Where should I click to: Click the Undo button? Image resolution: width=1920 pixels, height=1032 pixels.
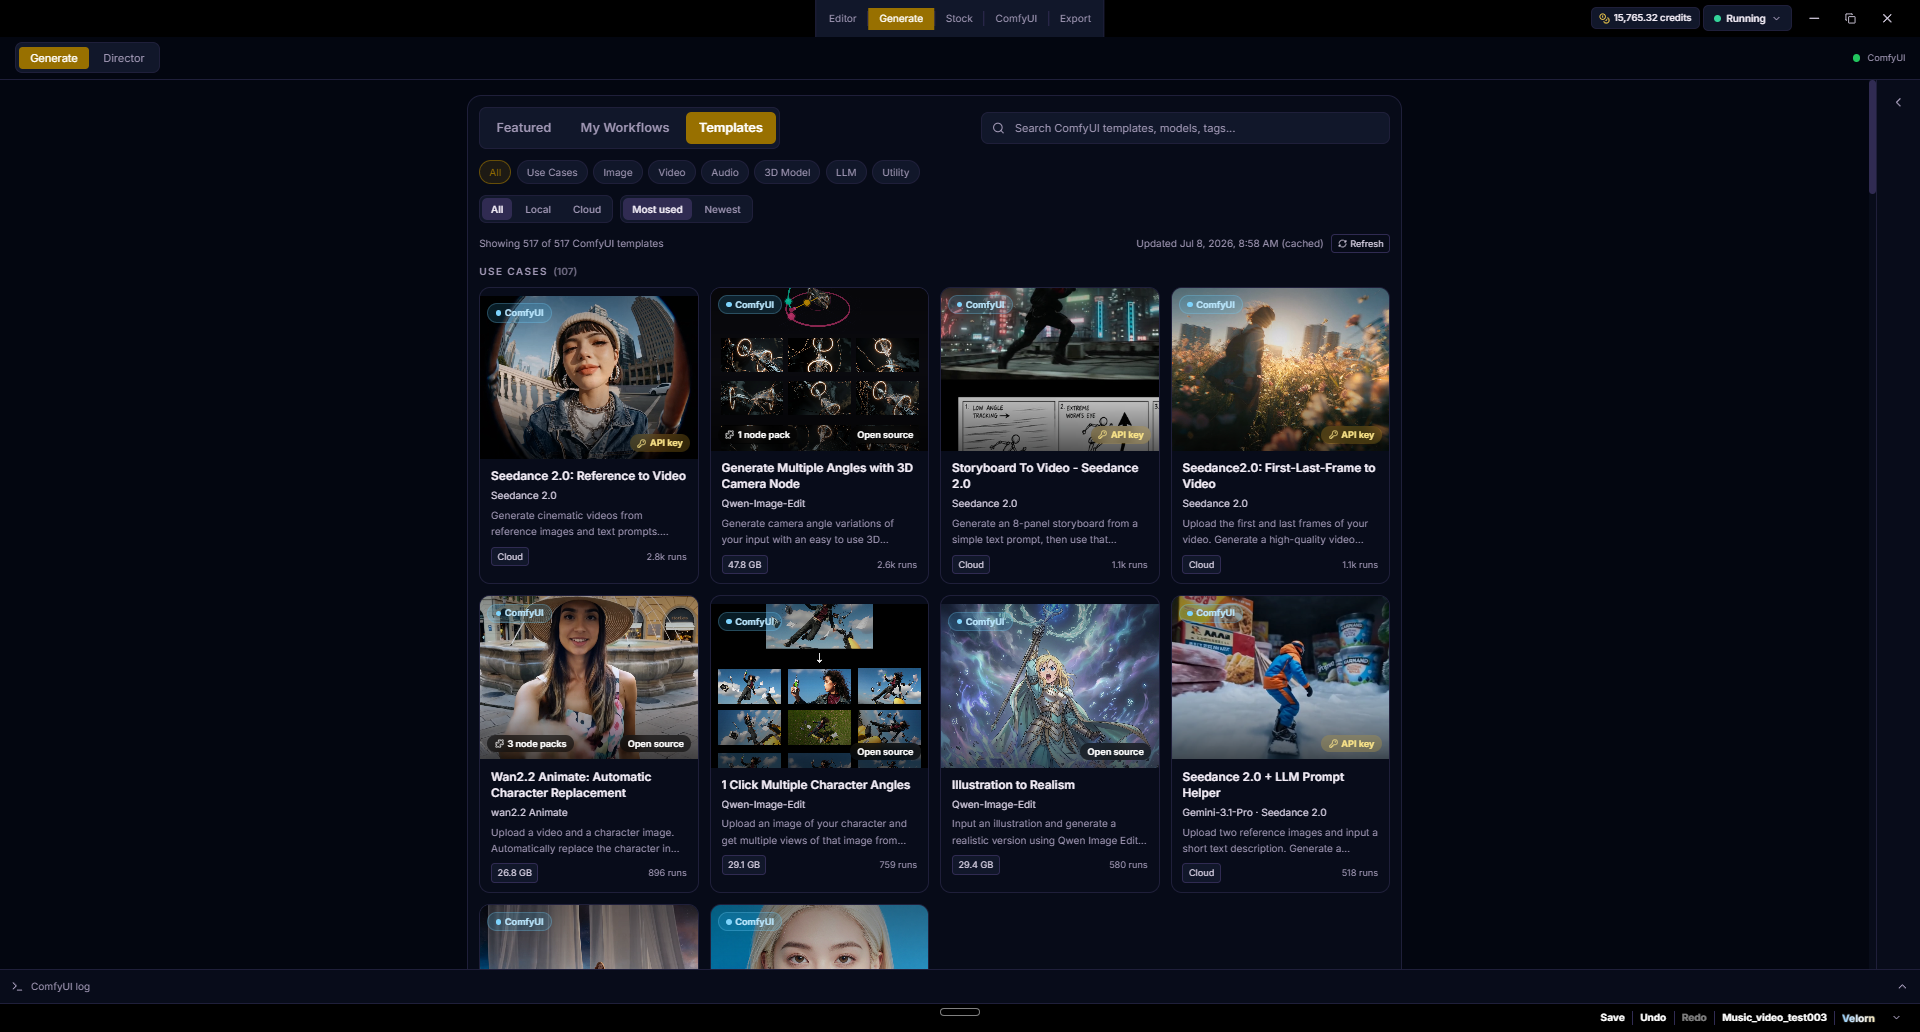point(1653,1018)
